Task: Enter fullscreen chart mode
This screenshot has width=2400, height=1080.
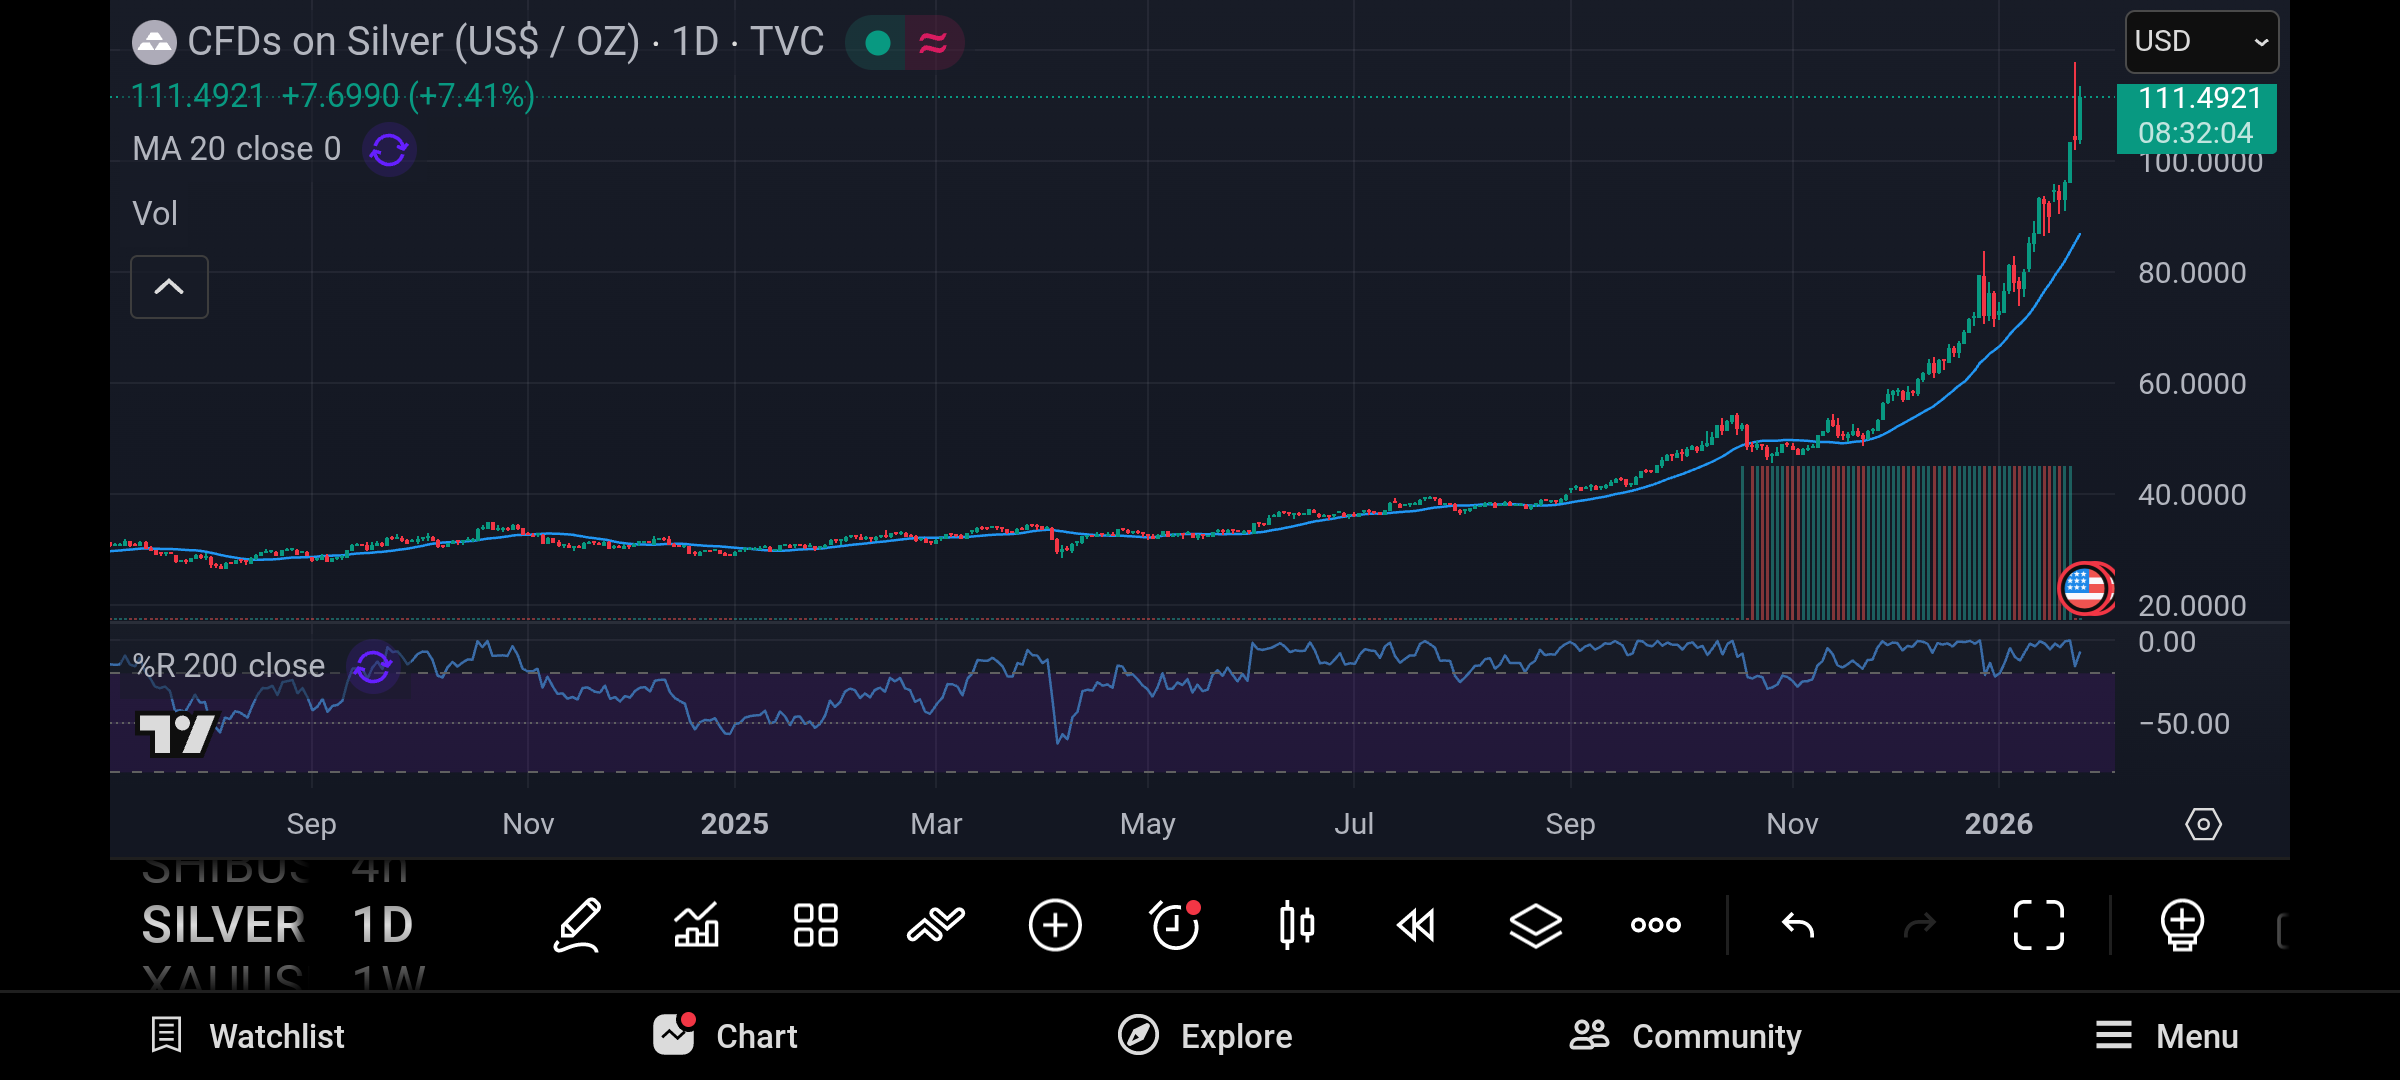Action: coord(2038,925)
